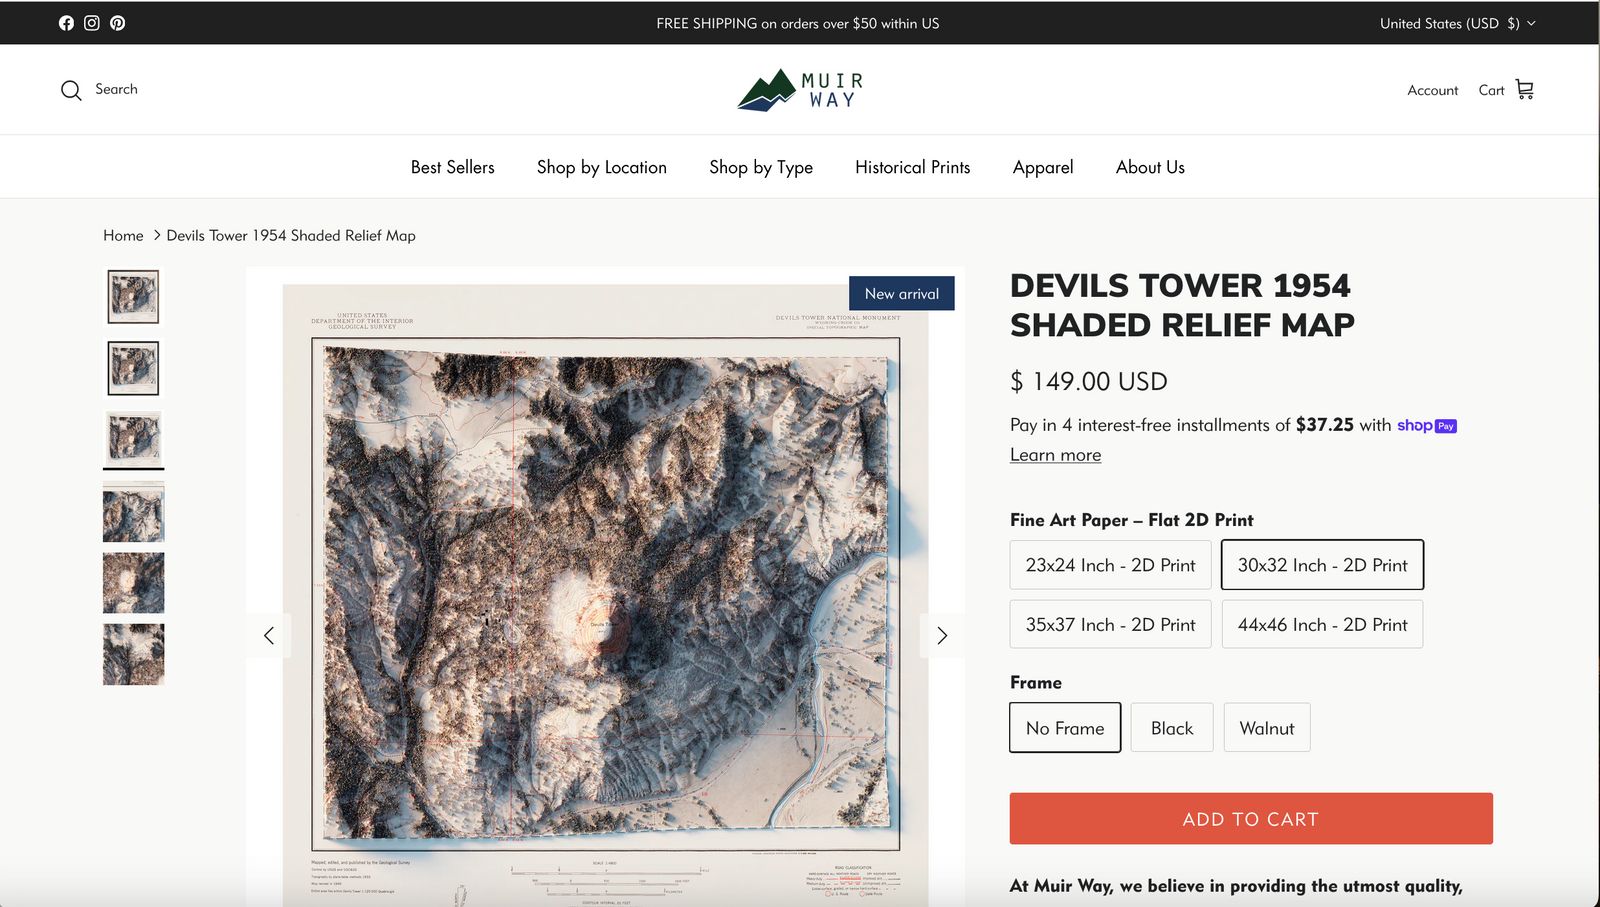Image resolution: width=1600 pixels, height=907 pixels.
Task: Click the Frame section label
Action: point(1036,682)
